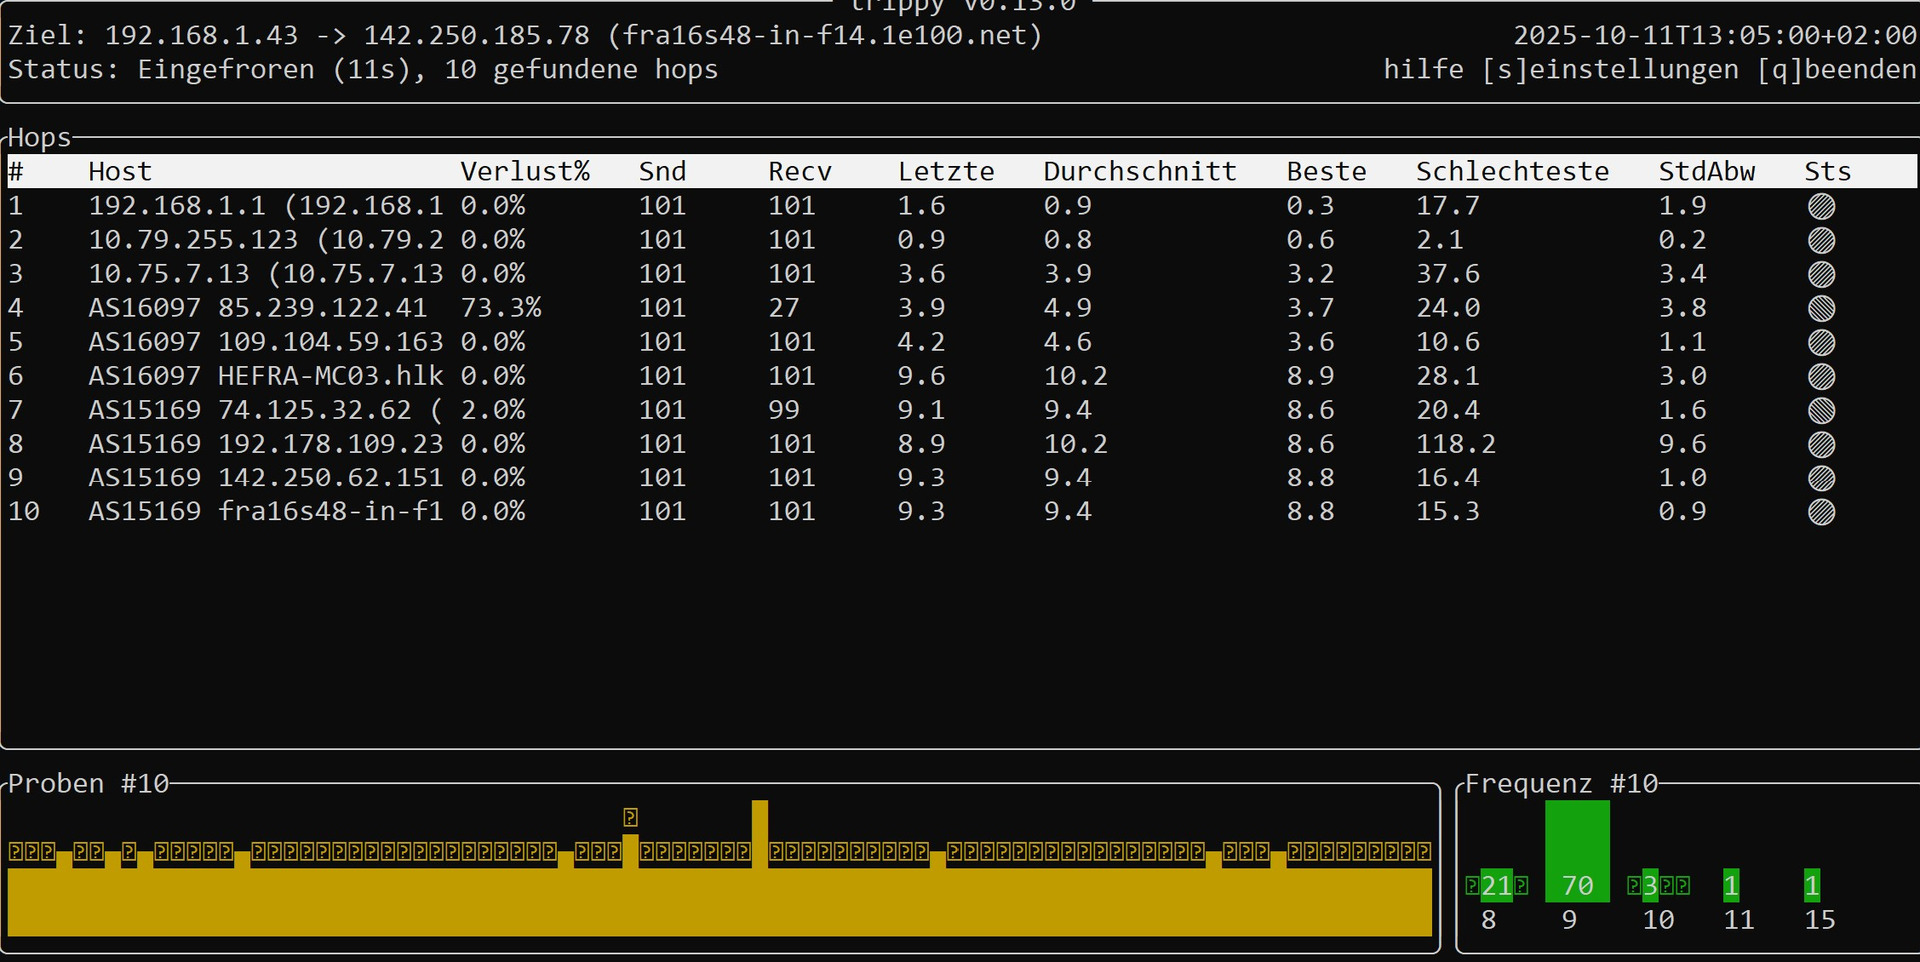Click the Proben #10 panel title

[x=88, y=783]
